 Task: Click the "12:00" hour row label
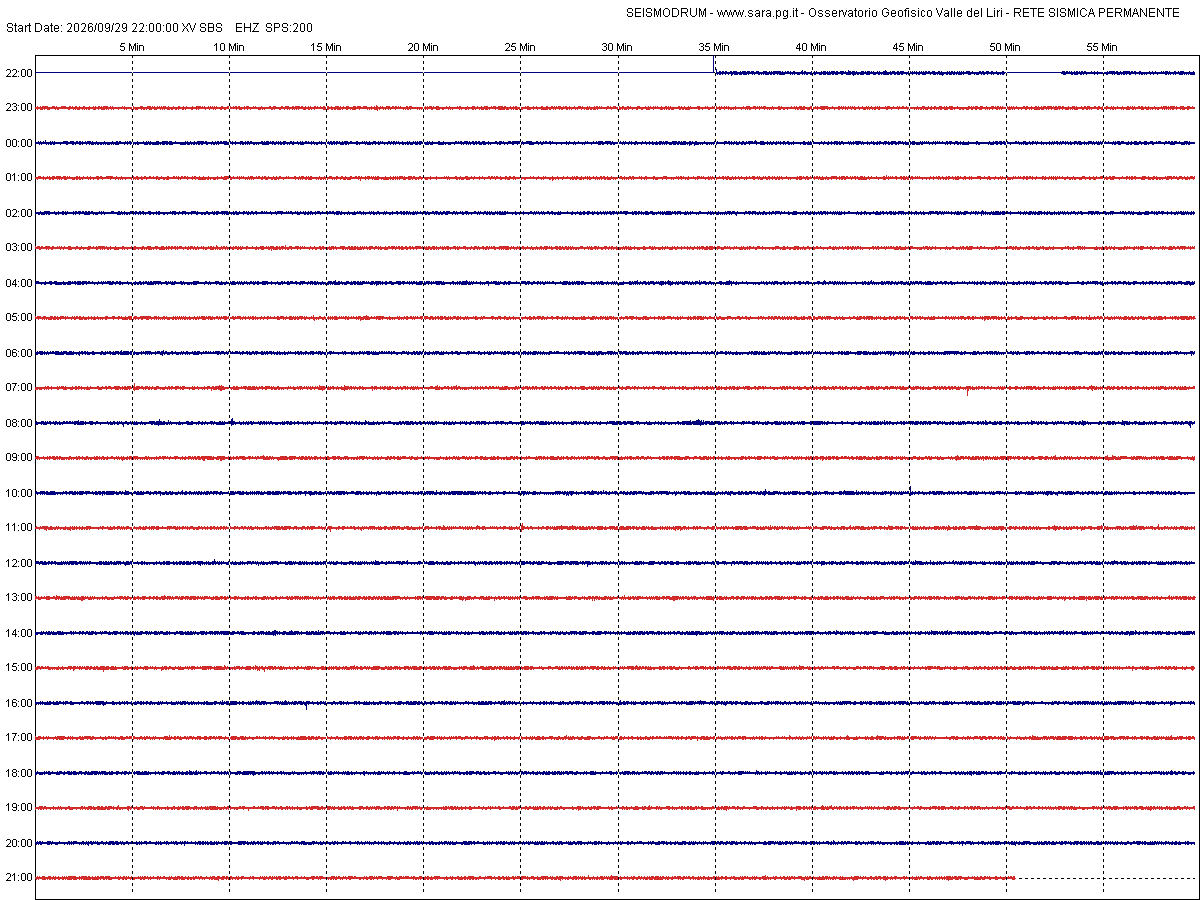pyautogui.click(x=19, y=563)
